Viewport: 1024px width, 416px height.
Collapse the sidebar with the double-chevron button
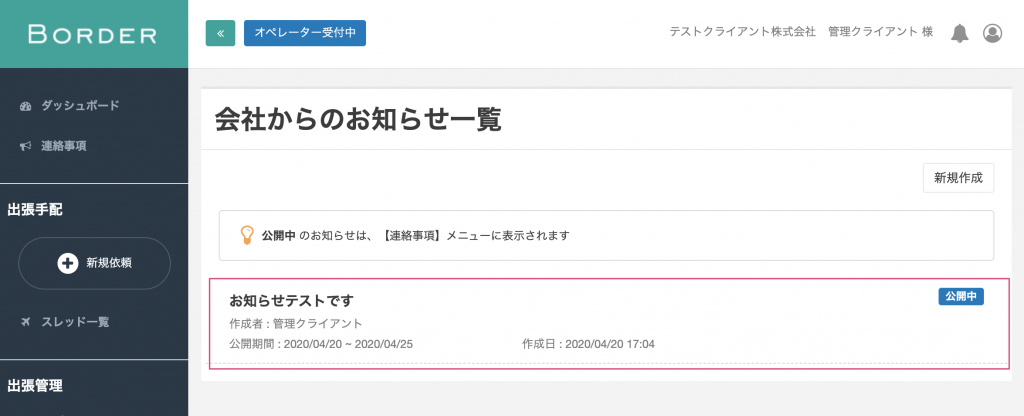220,33
